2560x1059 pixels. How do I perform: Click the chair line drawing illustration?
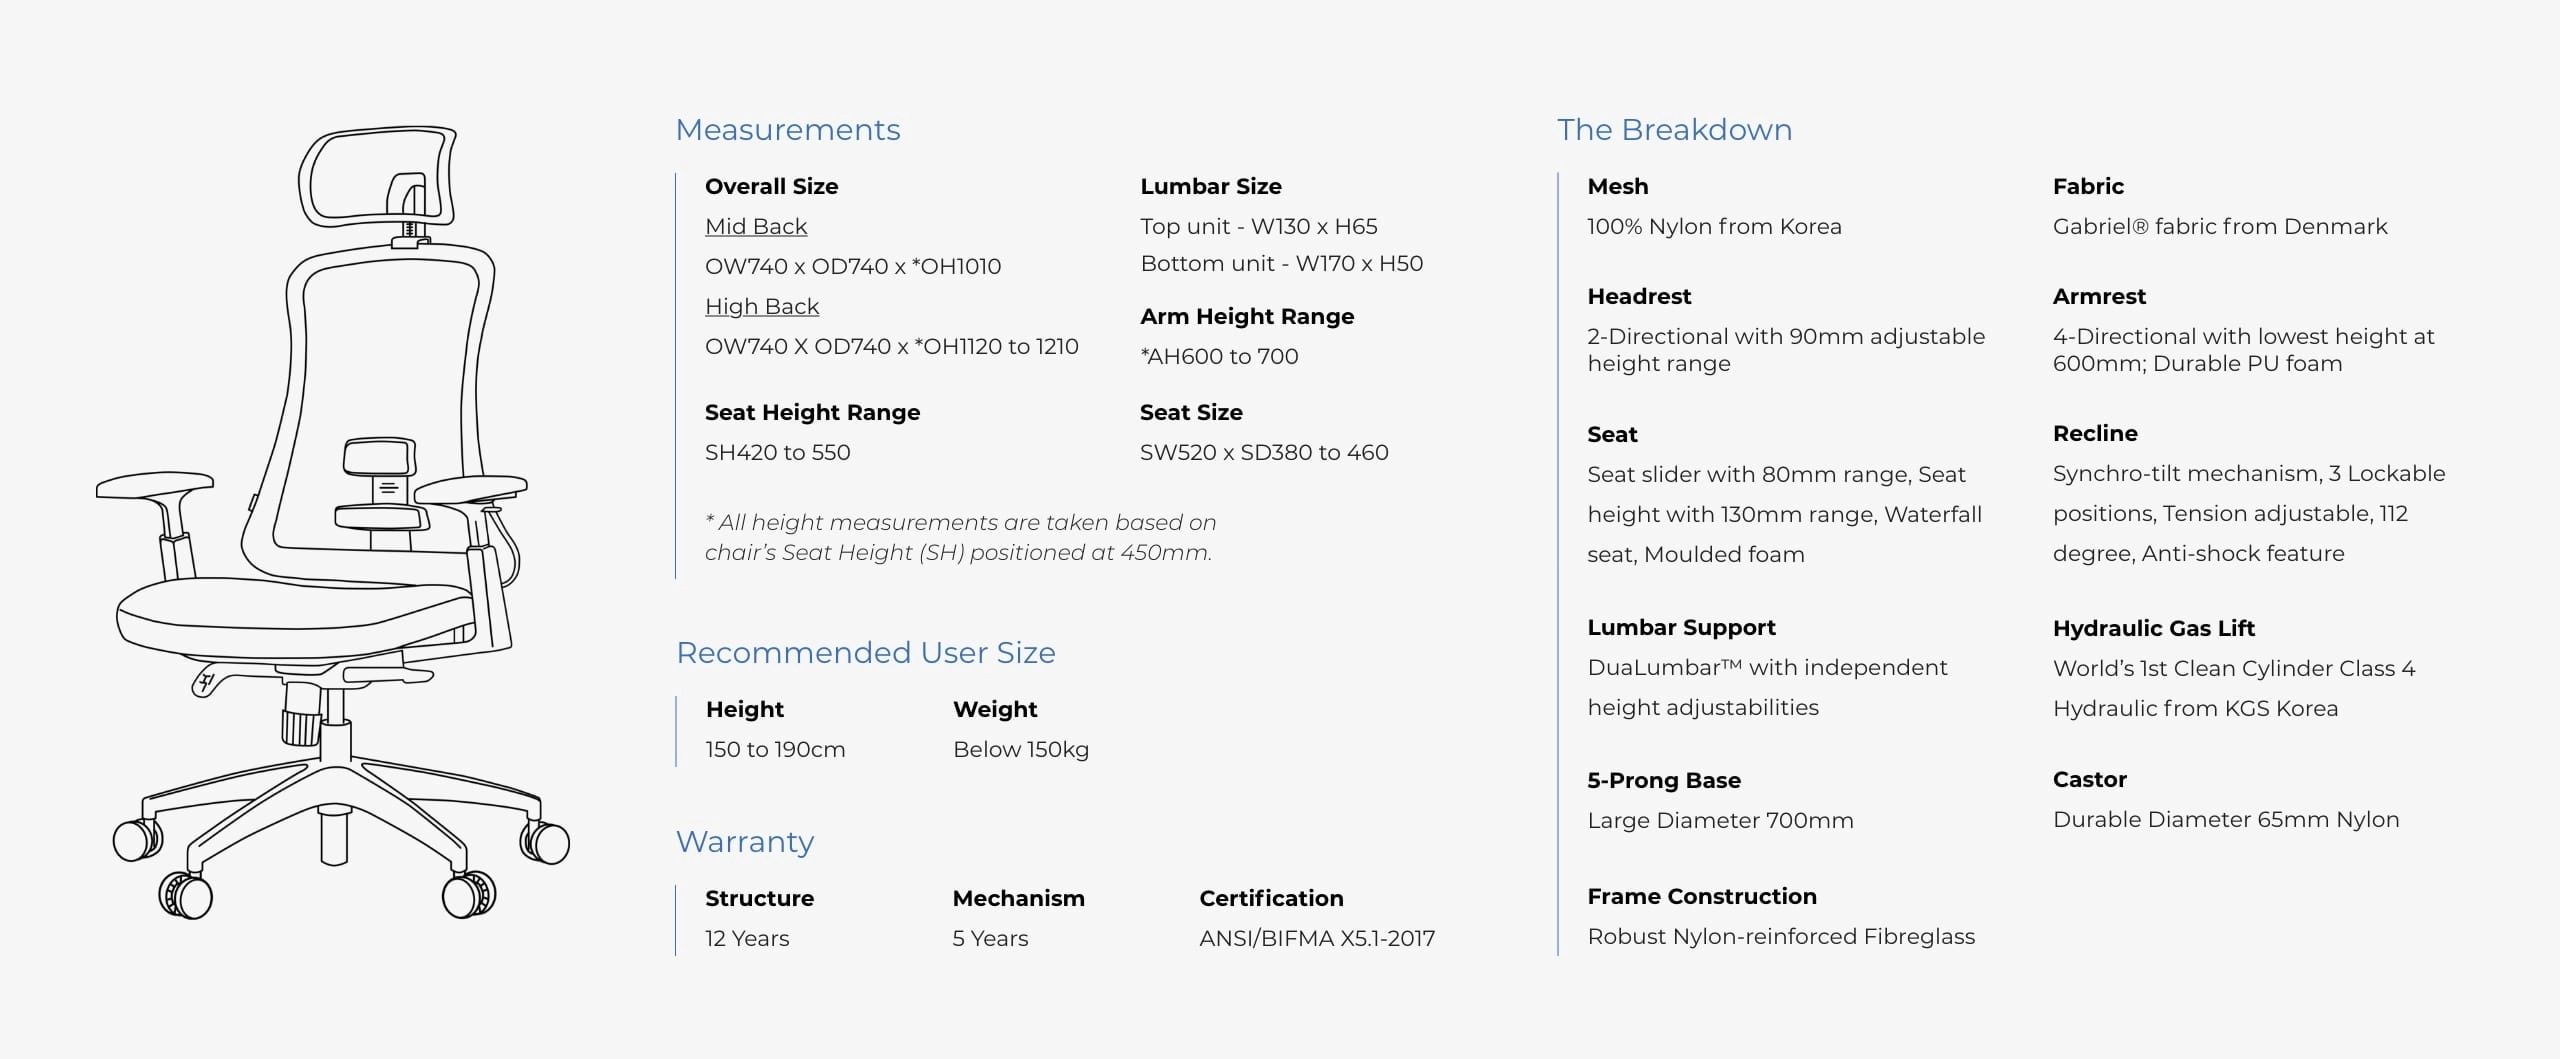333,522
